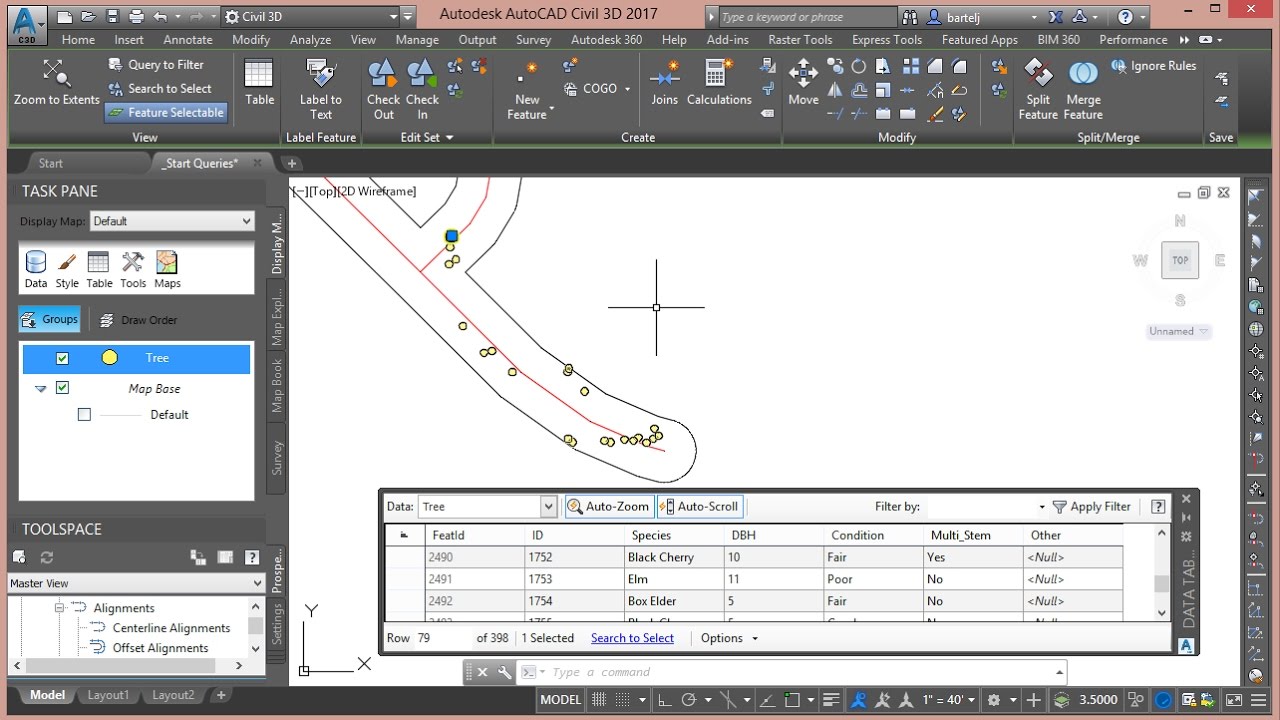The width and height of the screenshot is (1280, 720).
Task: Click the TOP face of ViewCube
Action: (x=1180, y=260)
